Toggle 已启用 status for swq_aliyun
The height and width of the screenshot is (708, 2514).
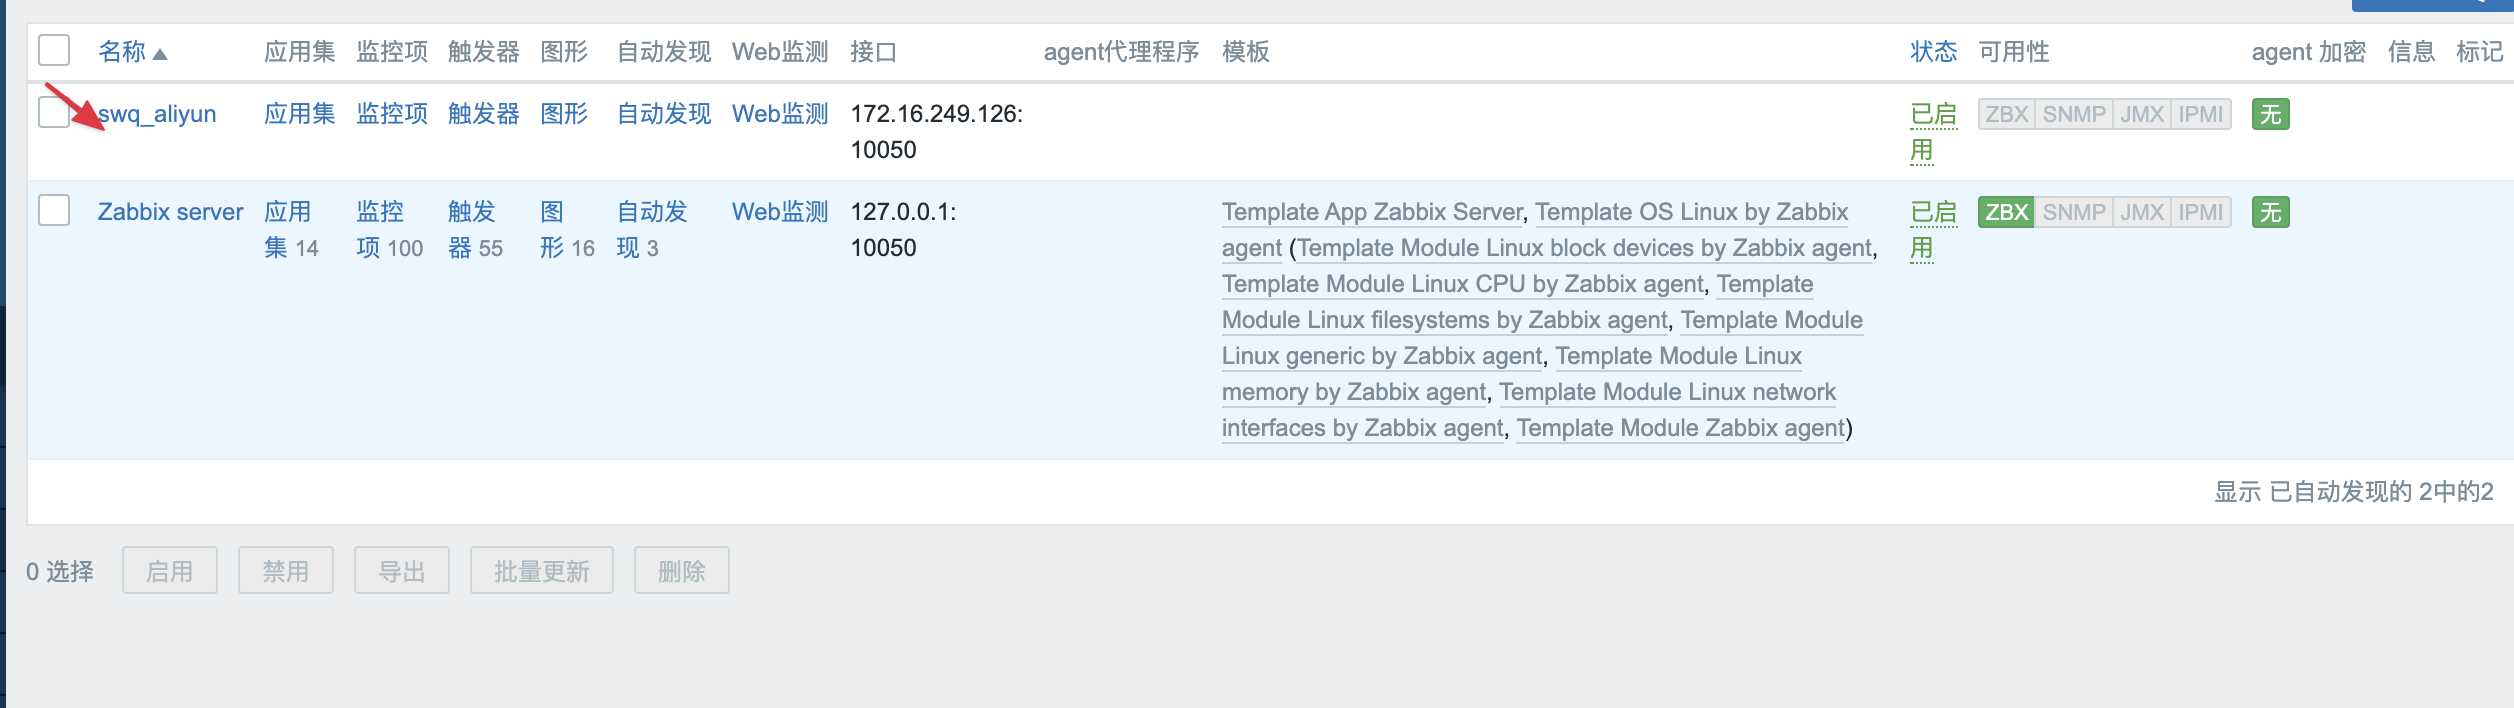coord(1932,115)
